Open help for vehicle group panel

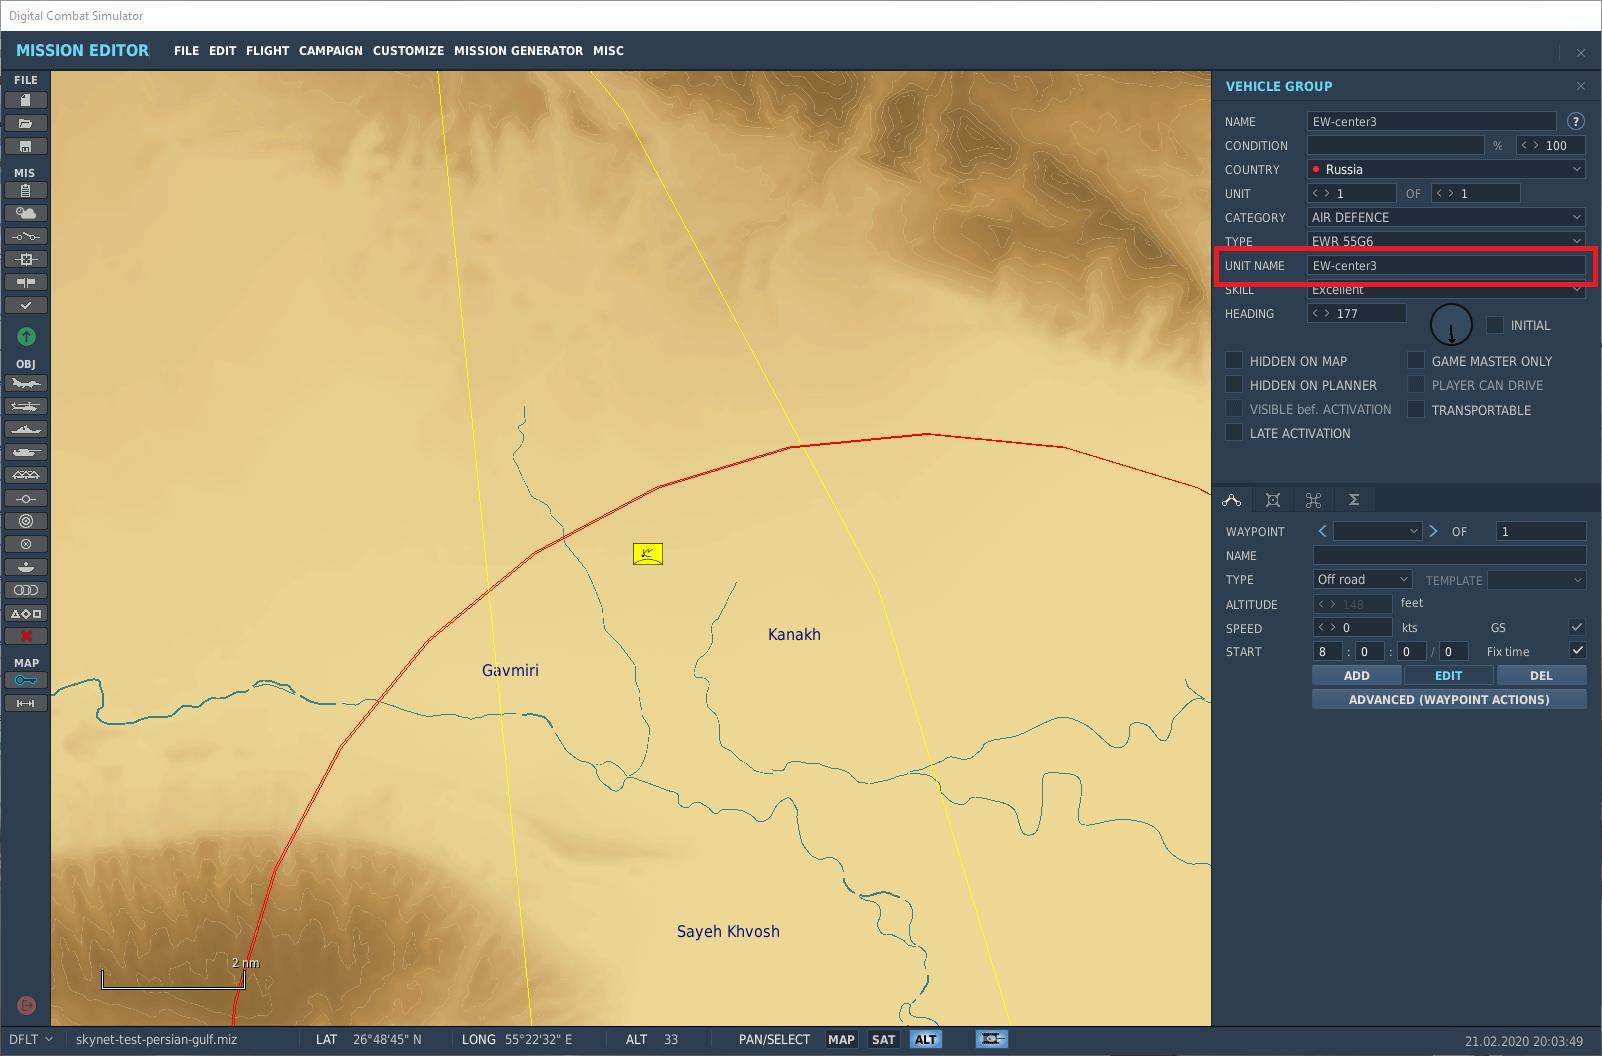(x=1575, y=121)
